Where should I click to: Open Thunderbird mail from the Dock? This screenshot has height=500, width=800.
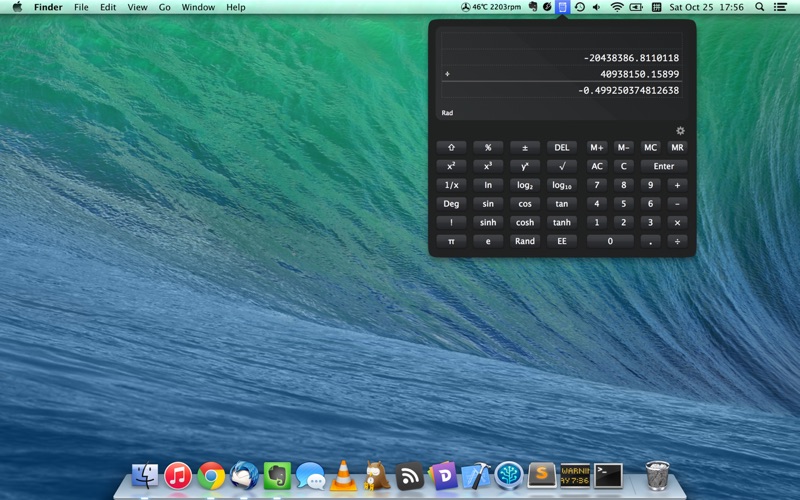coord(244,476)
